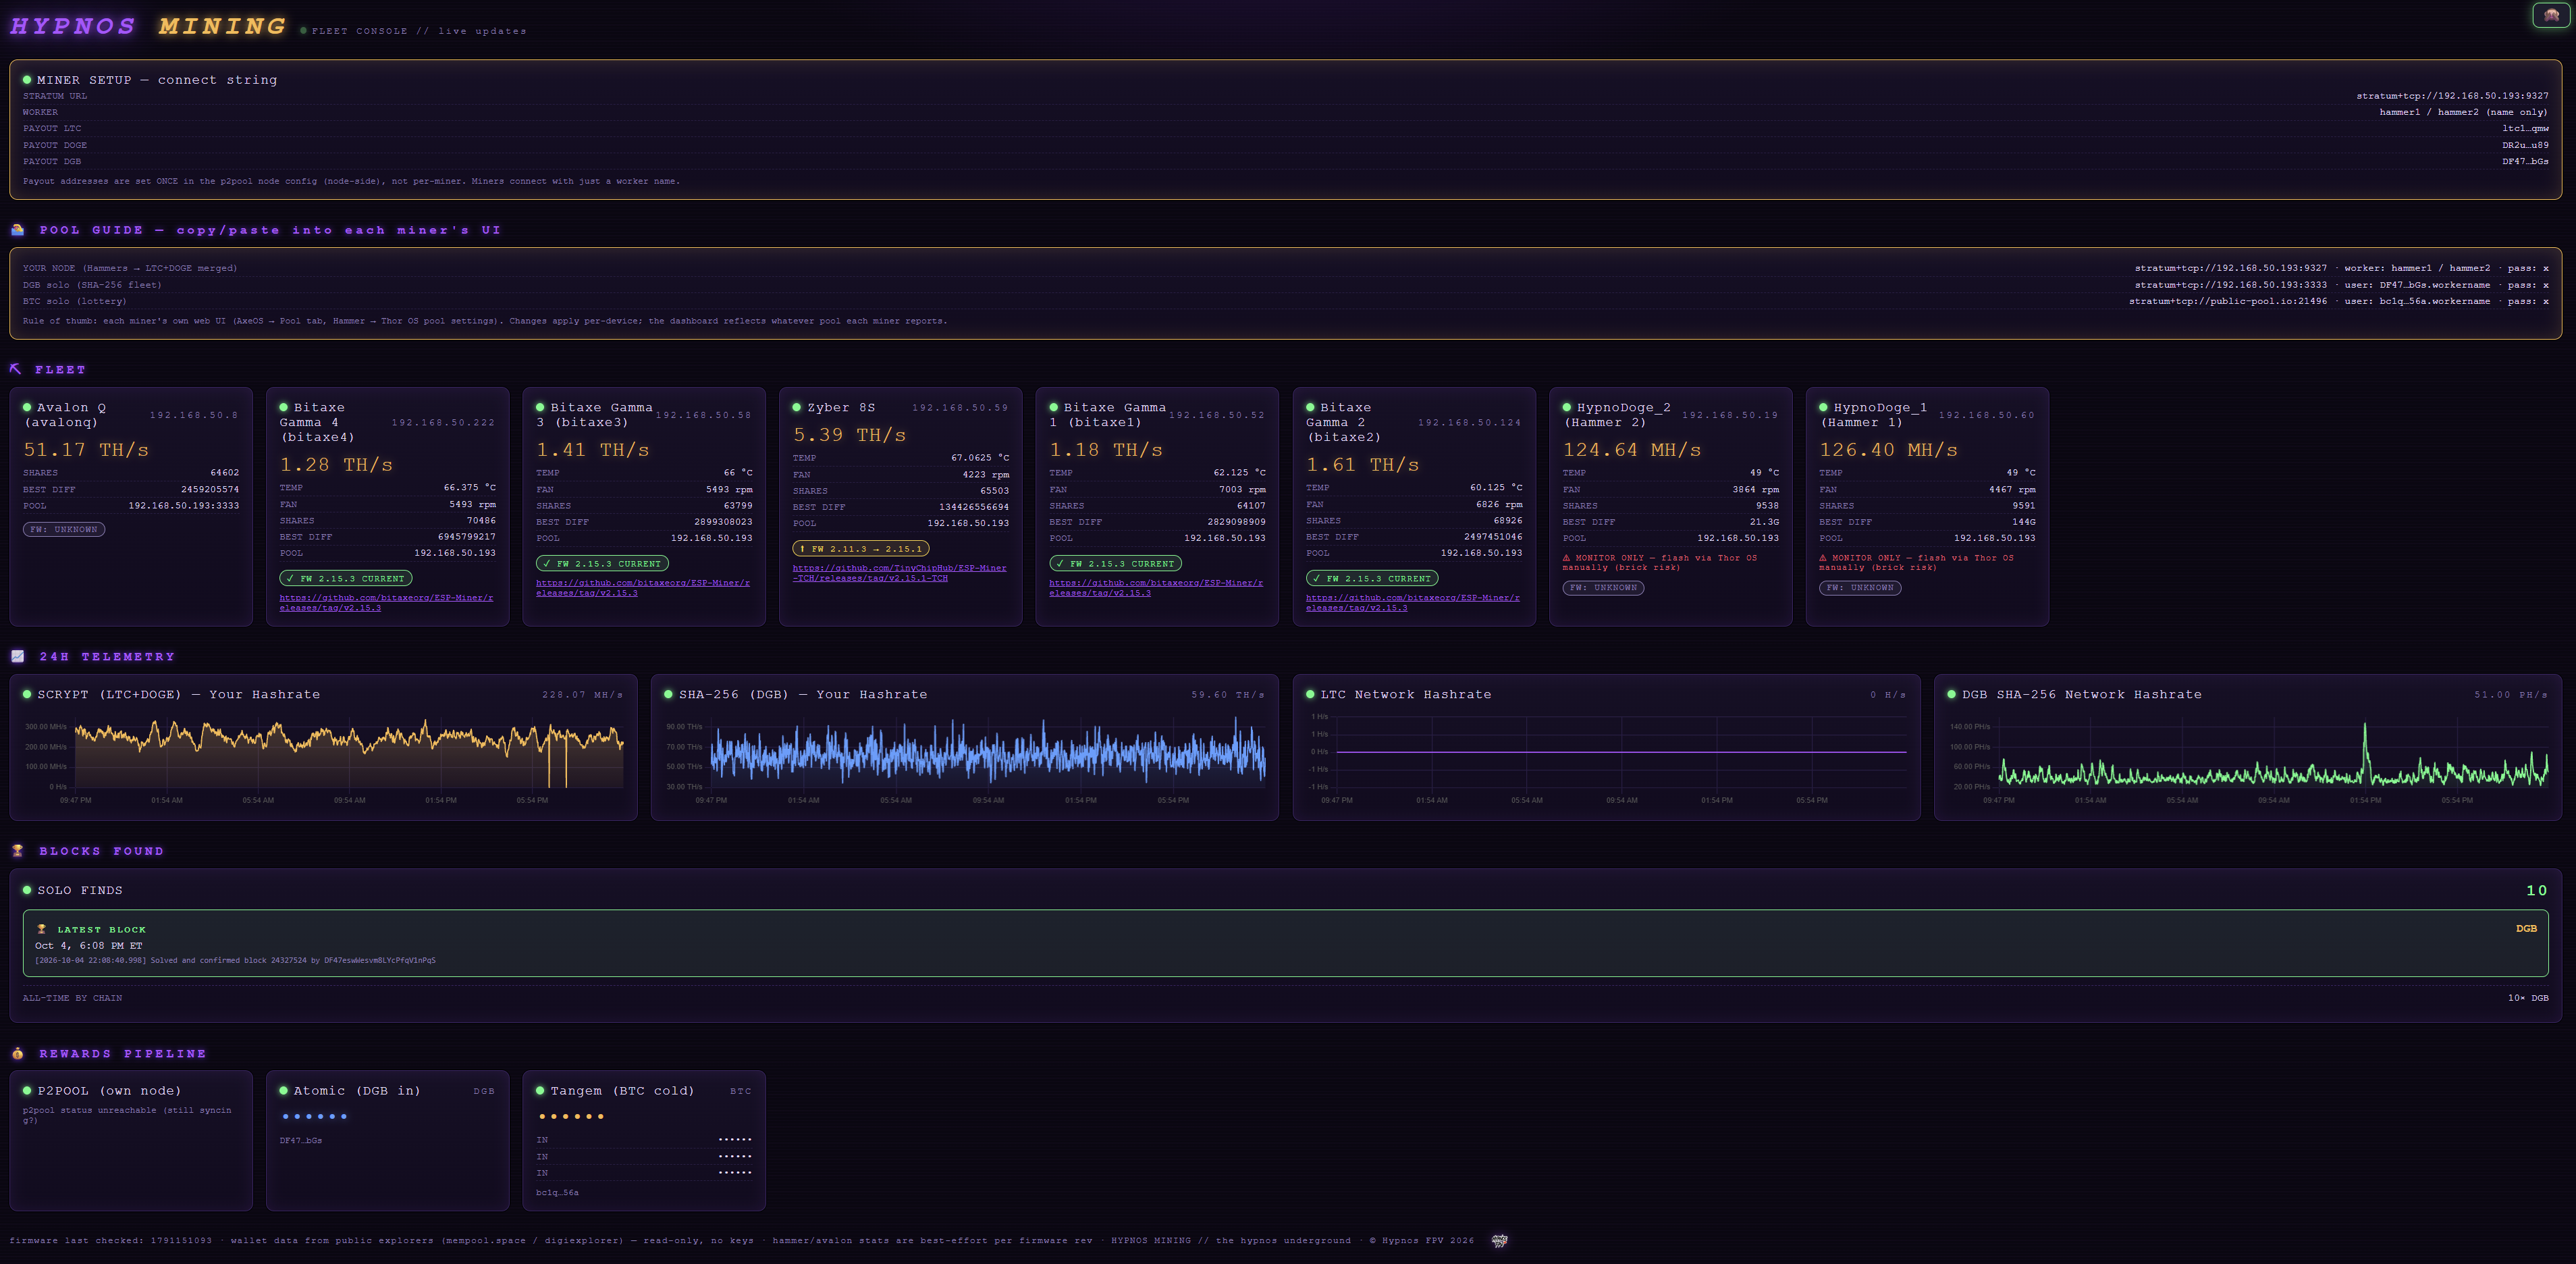Click status dot on Tangem (BTC cold) card

click(540, 1090)
